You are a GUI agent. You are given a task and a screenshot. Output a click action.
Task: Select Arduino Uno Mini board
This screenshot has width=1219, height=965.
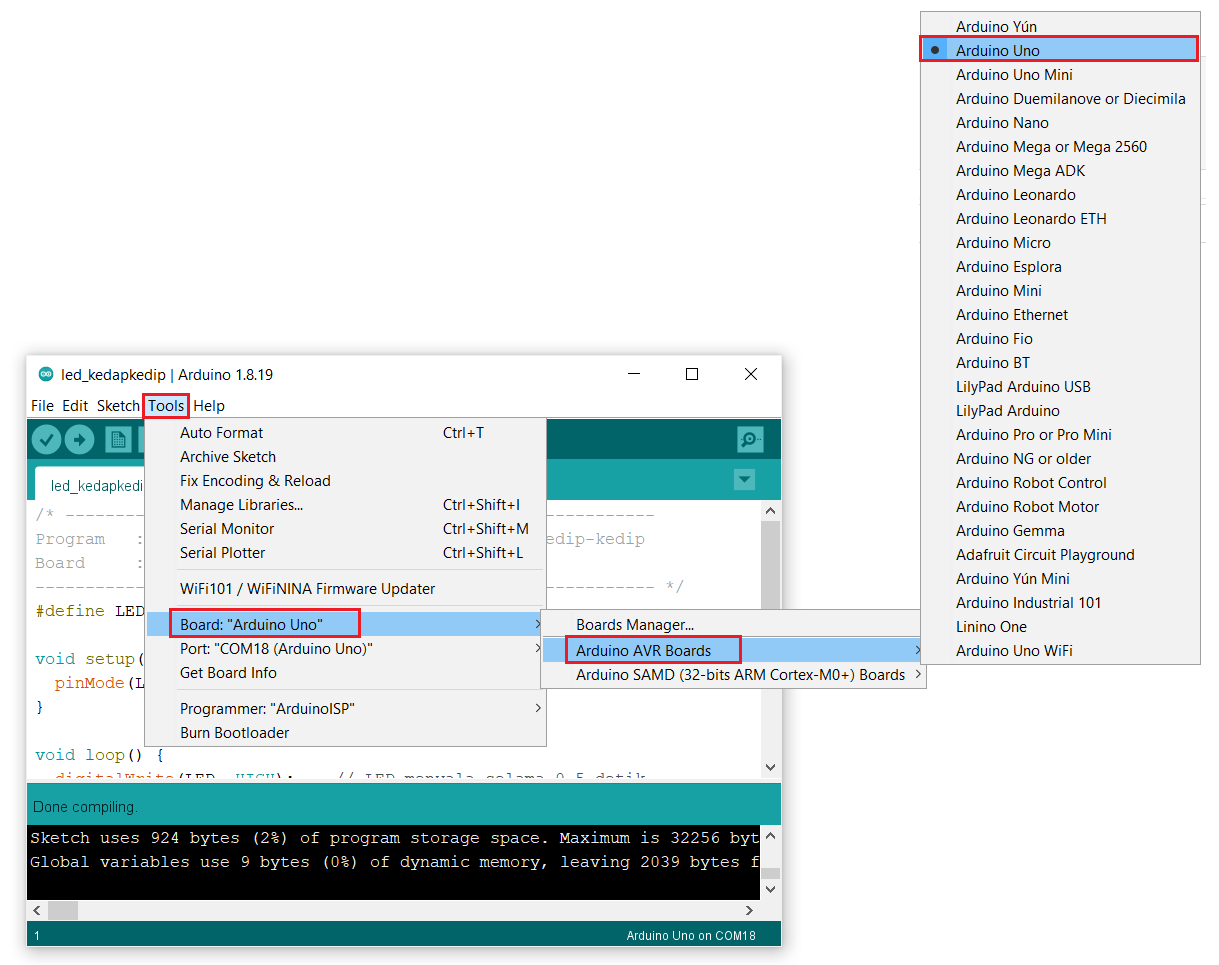pyautogui.click(x=1060, y=75)
